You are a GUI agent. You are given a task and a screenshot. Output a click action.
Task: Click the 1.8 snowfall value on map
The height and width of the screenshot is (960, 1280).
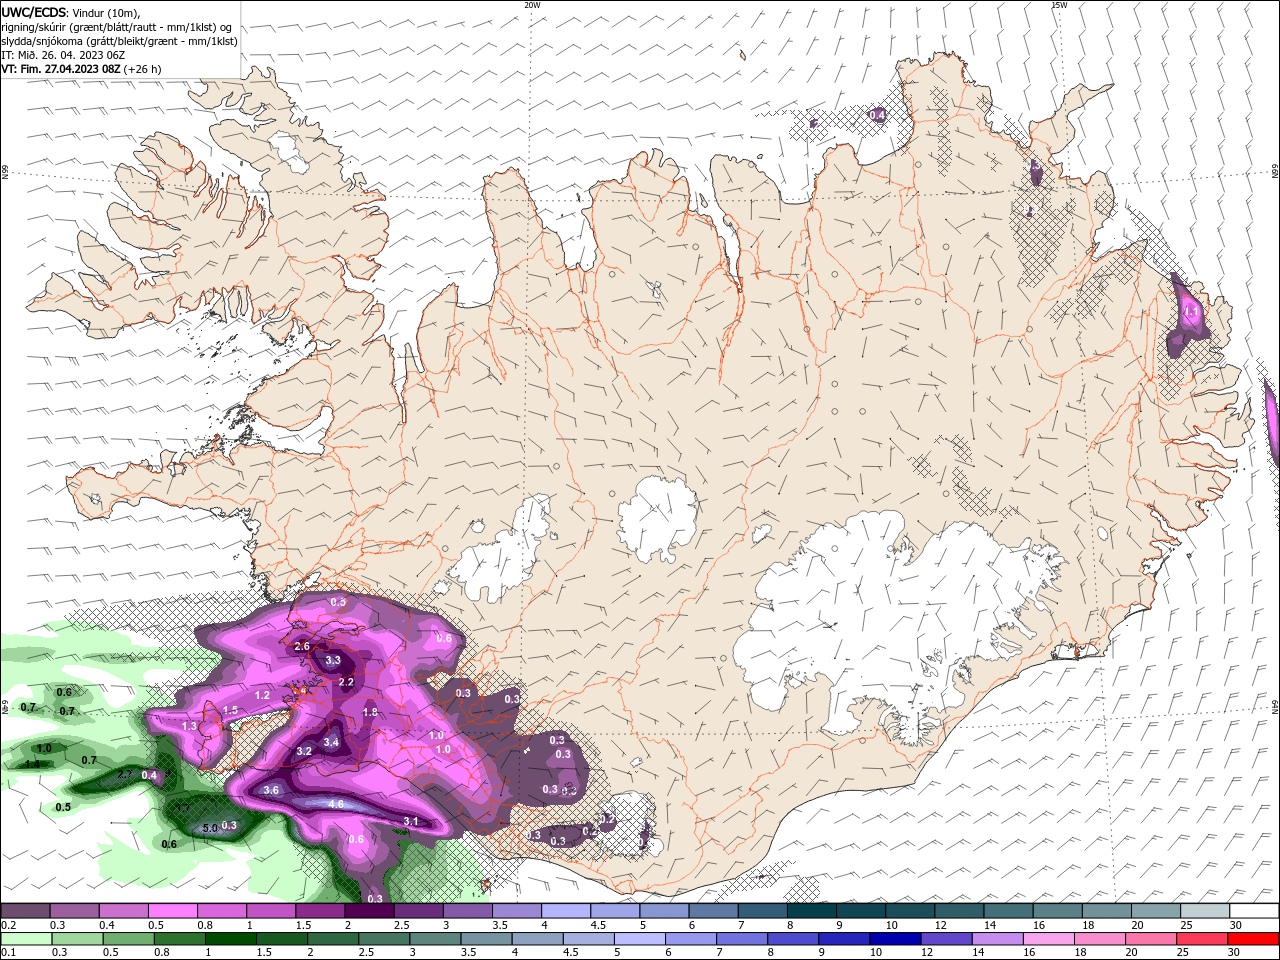coord(370,712)
